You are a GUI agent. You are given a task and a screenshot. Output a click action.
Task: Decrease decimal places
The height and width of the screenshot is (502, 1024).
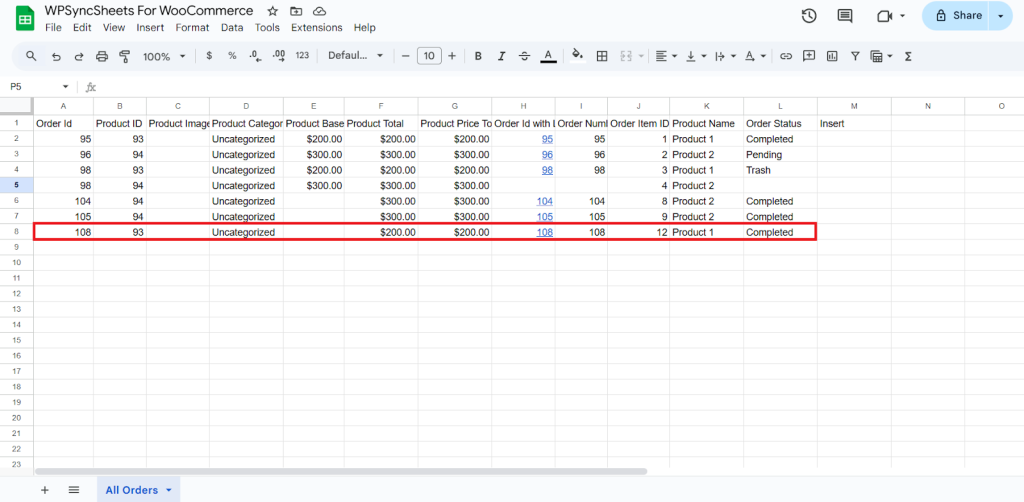coord(255,56)
